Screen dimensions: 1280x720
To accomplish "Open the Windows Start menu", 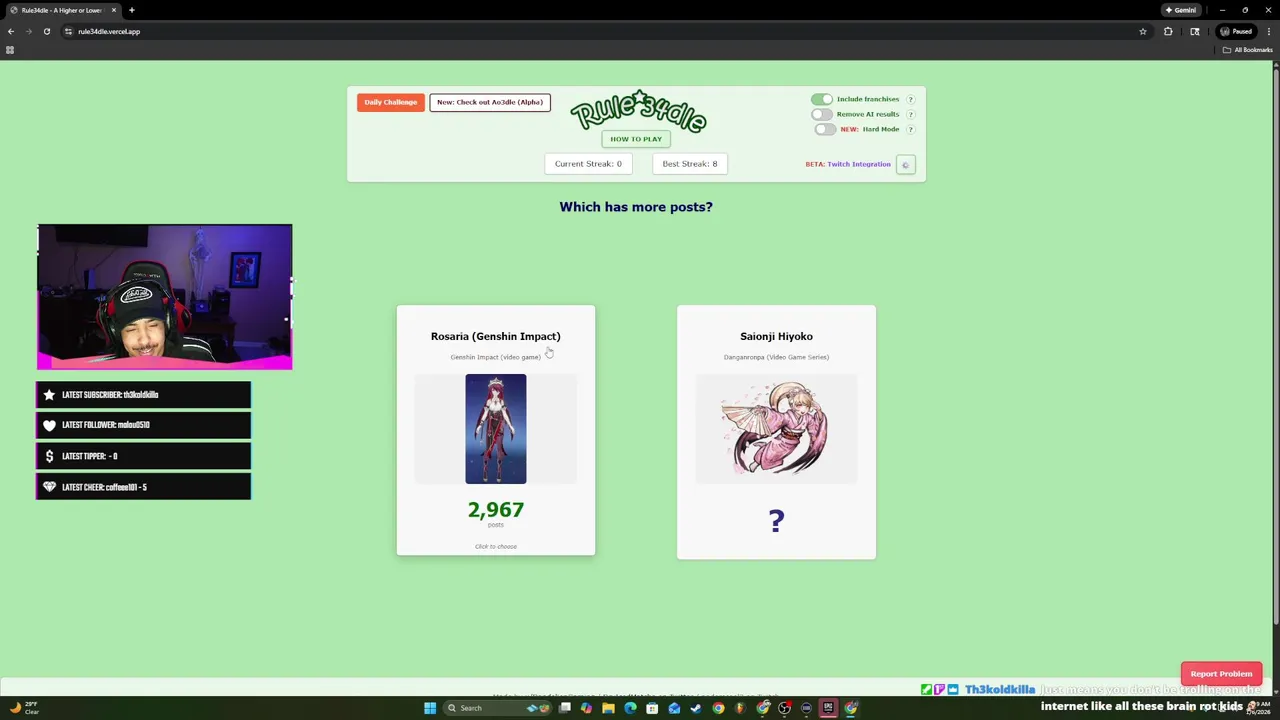I will click(430, 708).
